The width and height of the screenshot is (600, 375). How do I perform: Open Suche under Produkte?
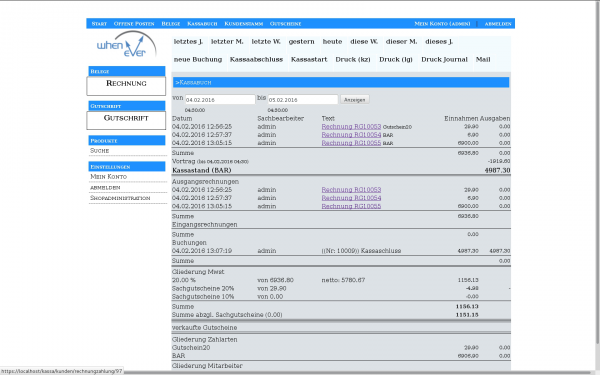(99, 151)
